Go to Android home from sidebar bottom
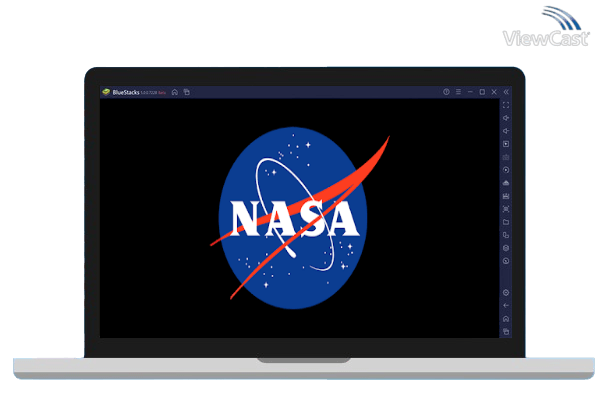This screenshot has width=602, height=414. point(506,319)
